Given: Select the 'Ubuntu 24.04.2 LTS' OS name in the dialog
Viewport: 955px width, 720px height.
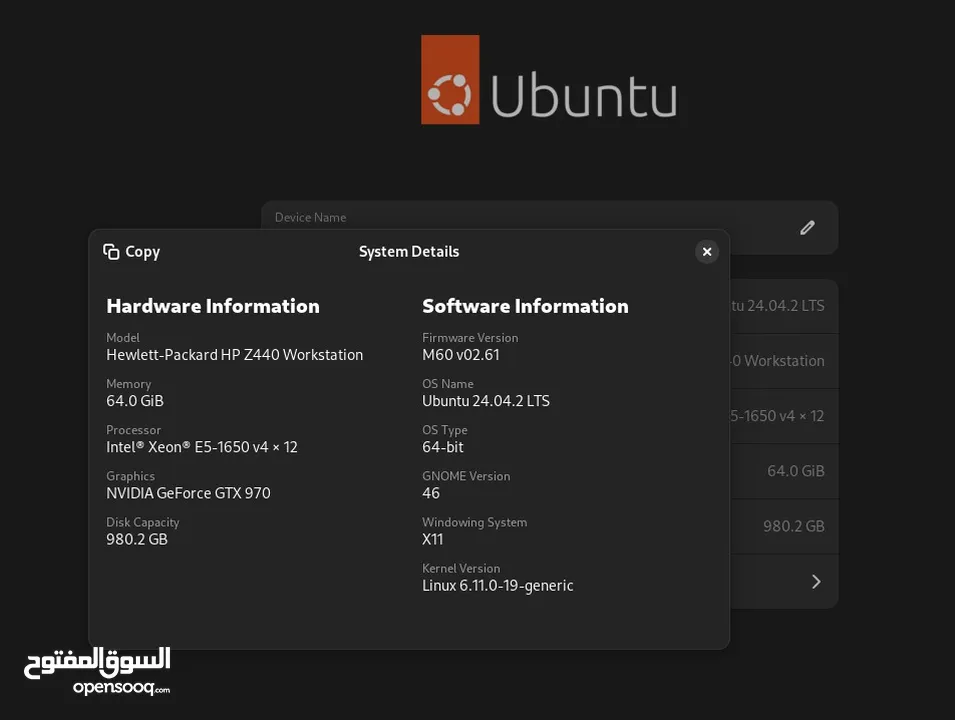Looking at the screenshot, I should [485, 401].
